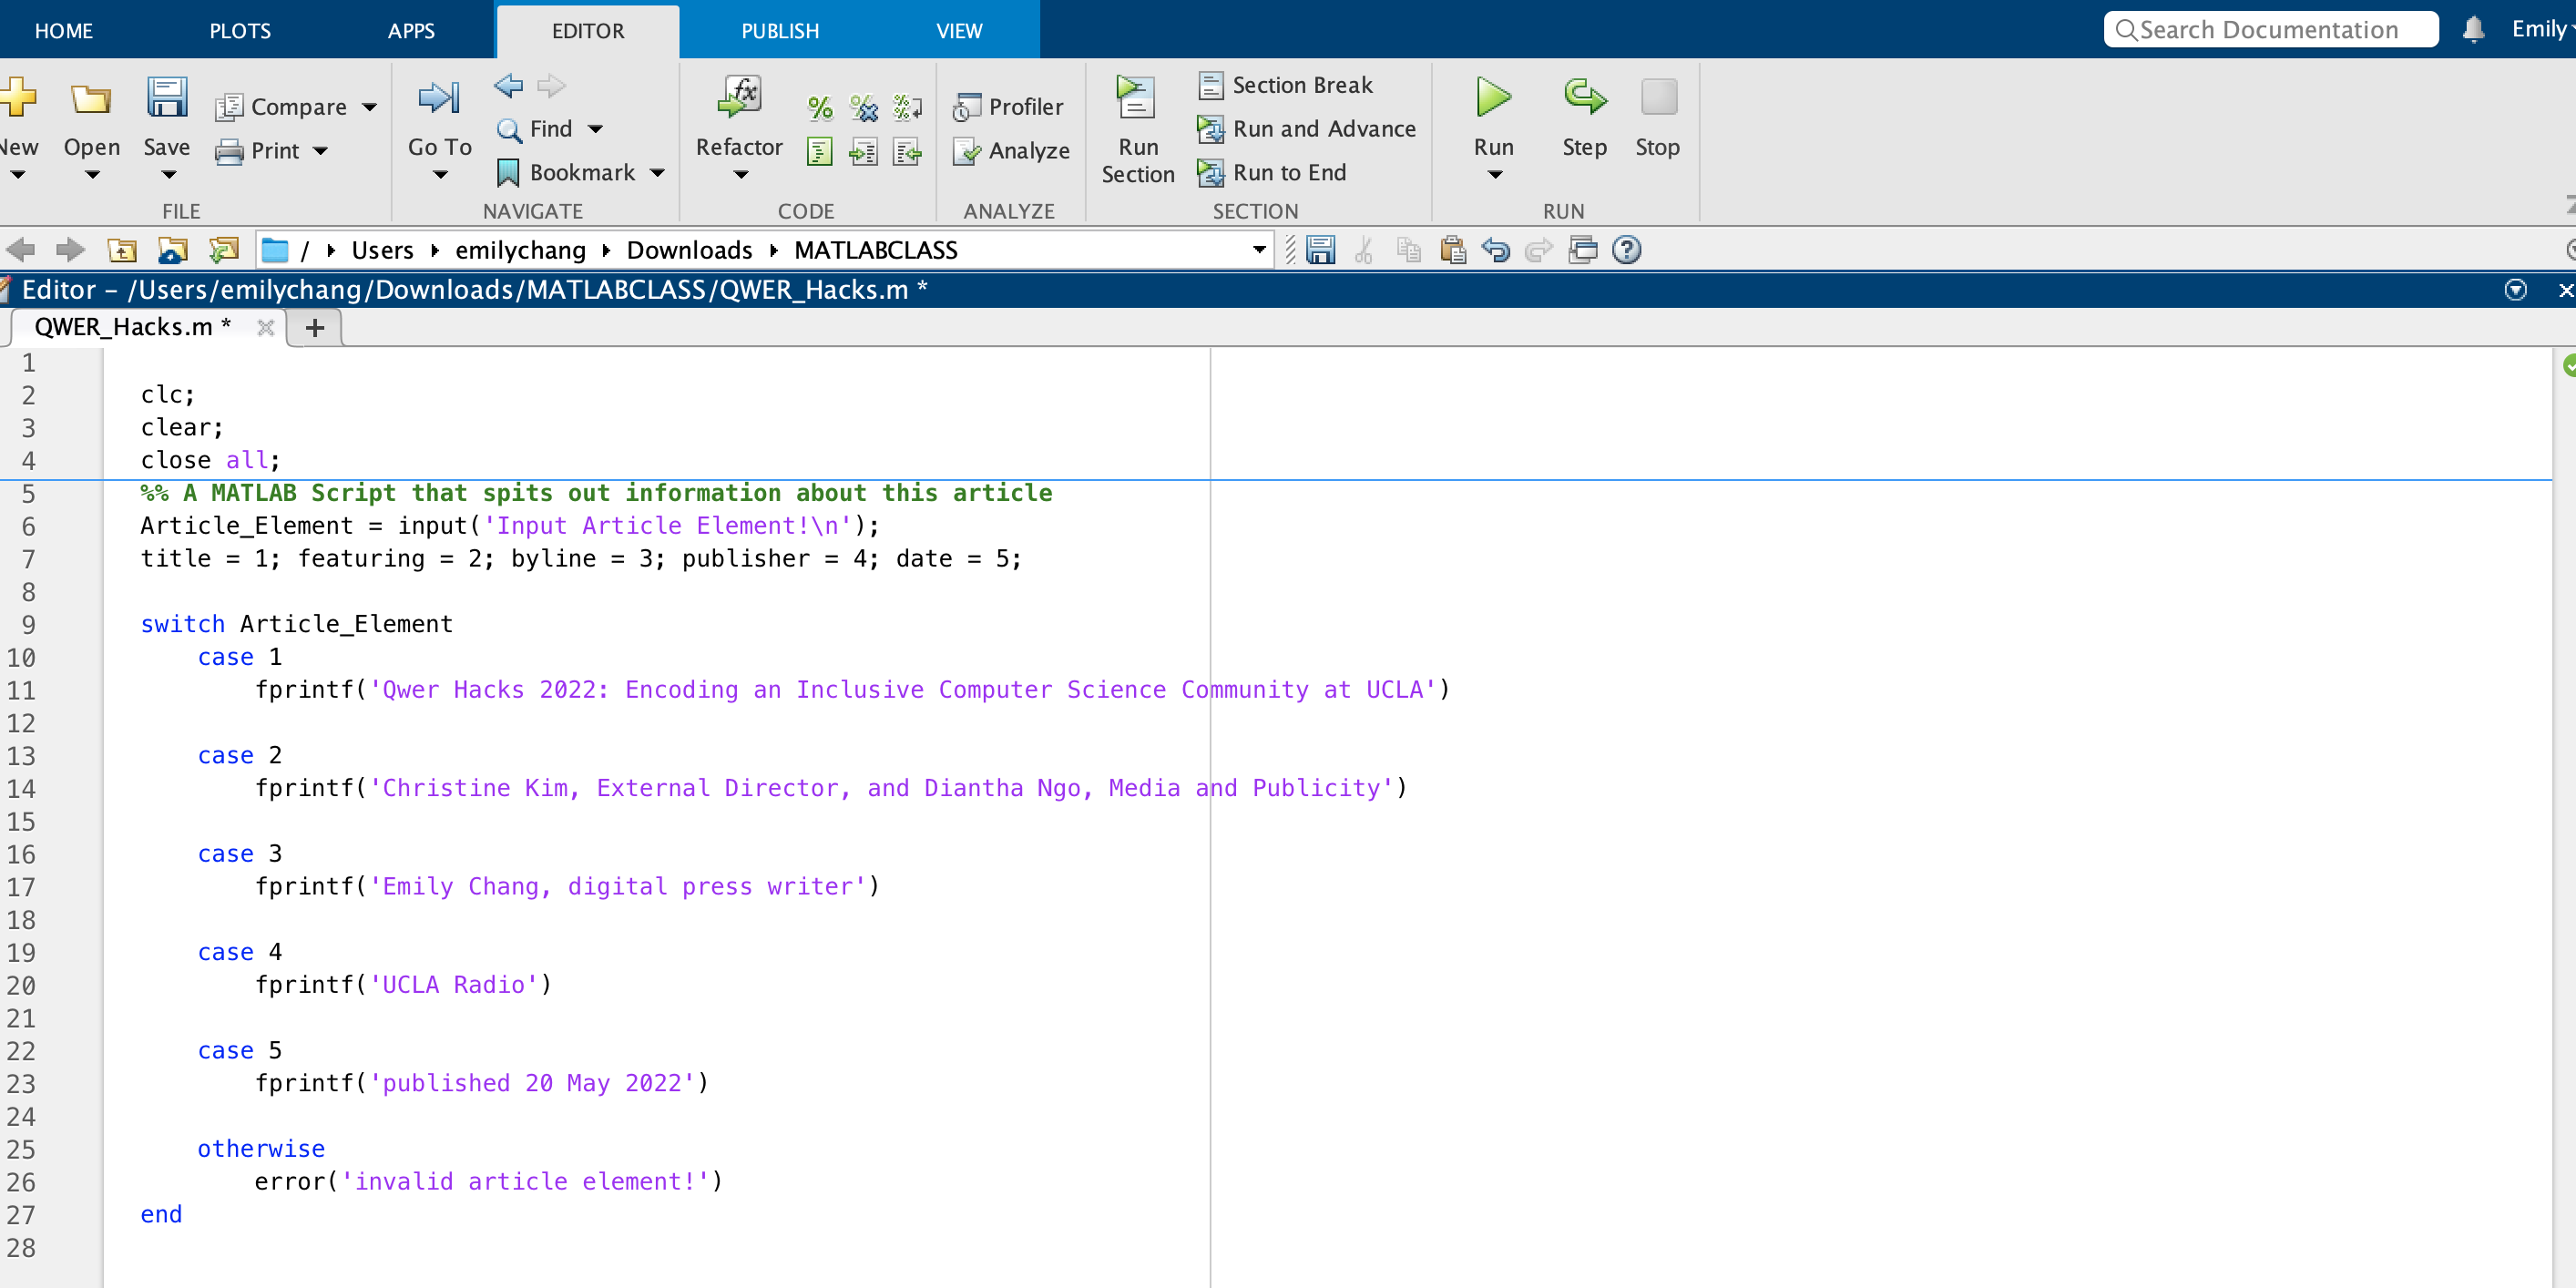Open help via the question mark icon
Viewport: 2576px width, 1288px height.
(x=1627, y=250)
